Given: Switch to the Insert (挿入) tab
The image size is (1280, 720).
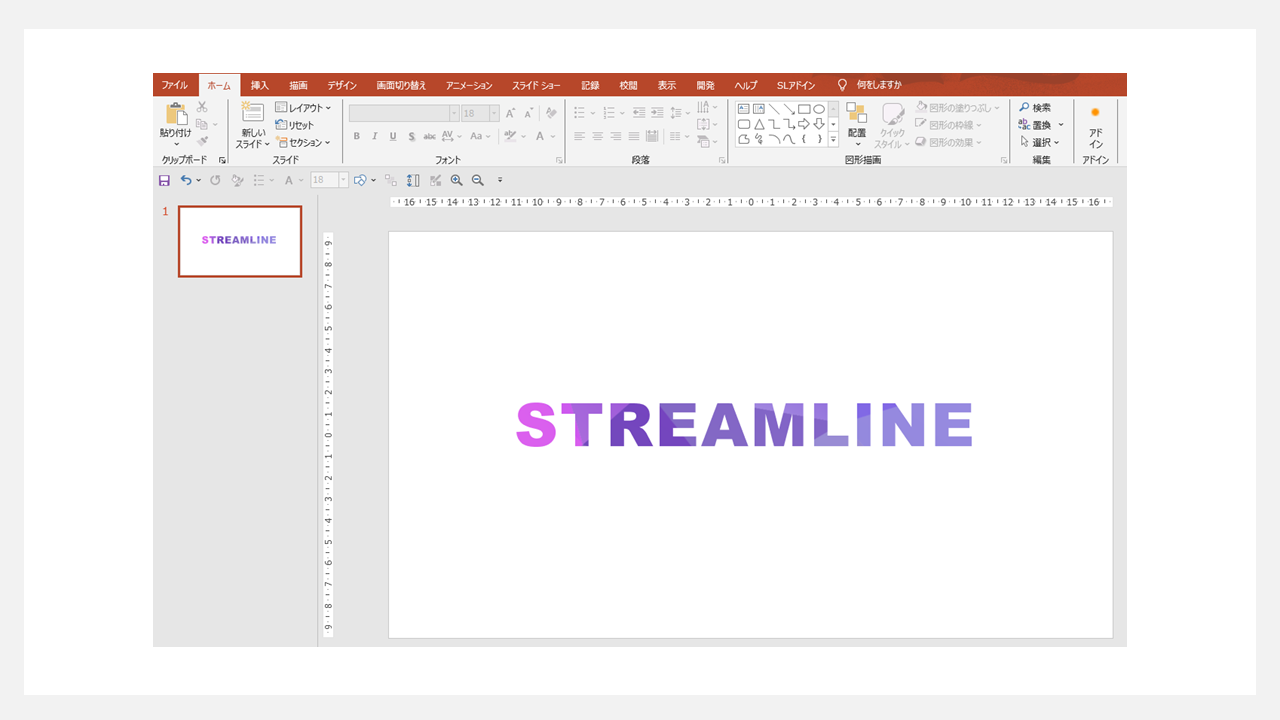Looking at the screenshot, I should [260, 85].
